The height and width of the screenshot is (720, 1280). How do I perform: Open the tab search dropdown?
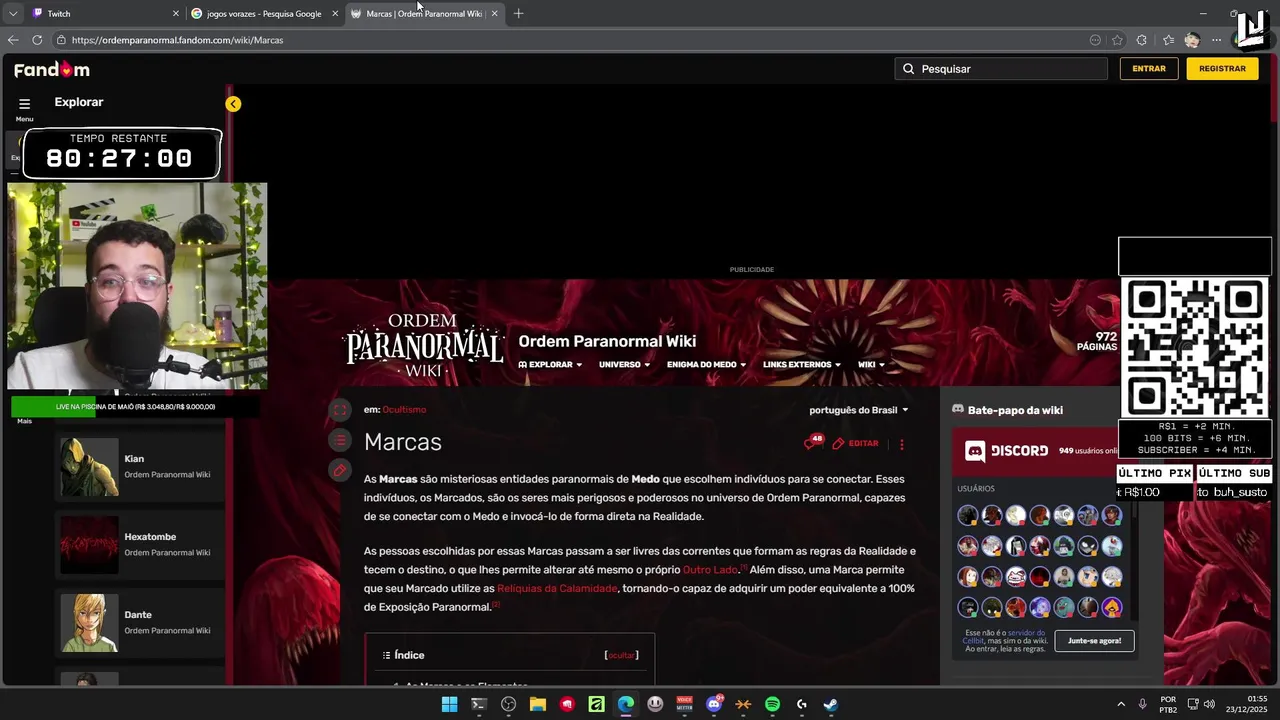pyautogui.click(x=13, y=14)
